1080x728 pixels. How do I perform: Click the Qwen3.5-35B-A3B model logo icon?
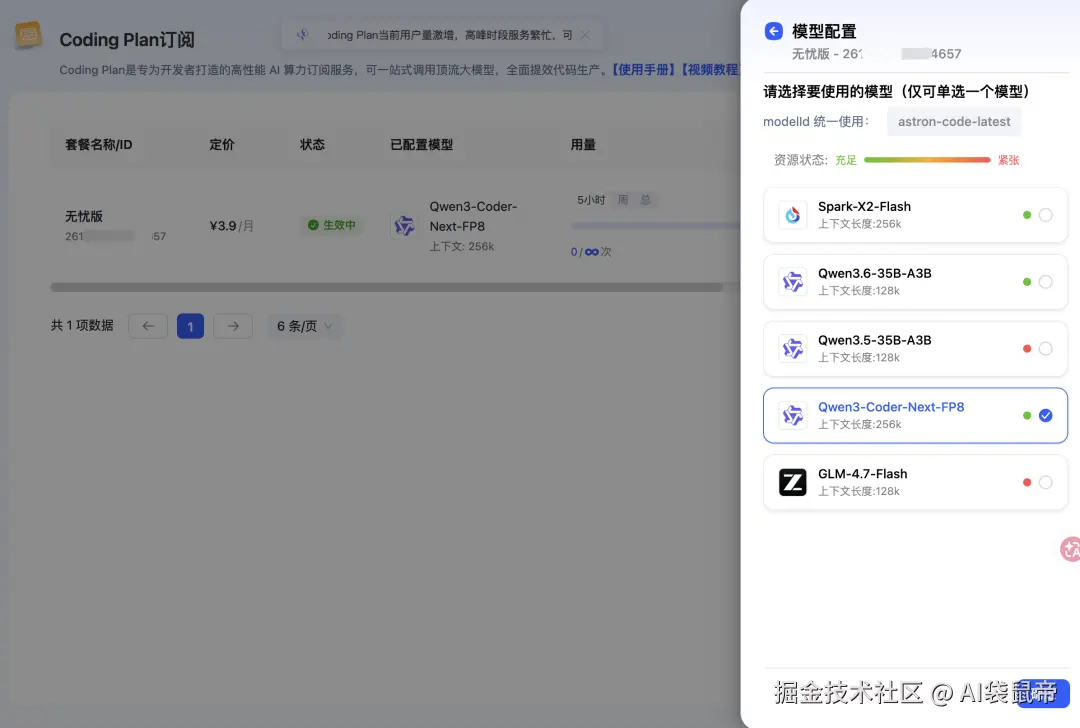point(792,349)
